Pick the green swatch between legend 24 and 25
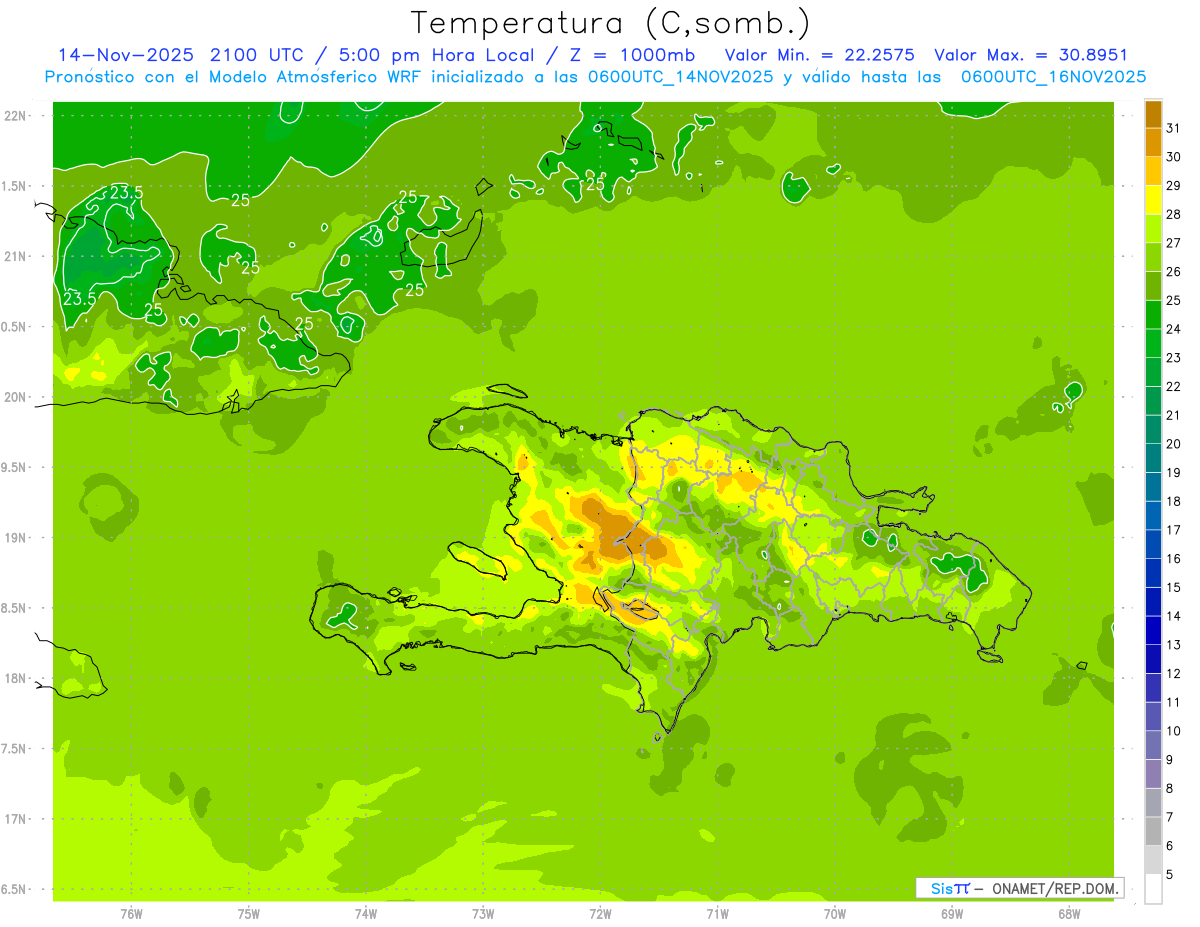The width and height of the screenshot is (1200, 927). coord(1153,315)
